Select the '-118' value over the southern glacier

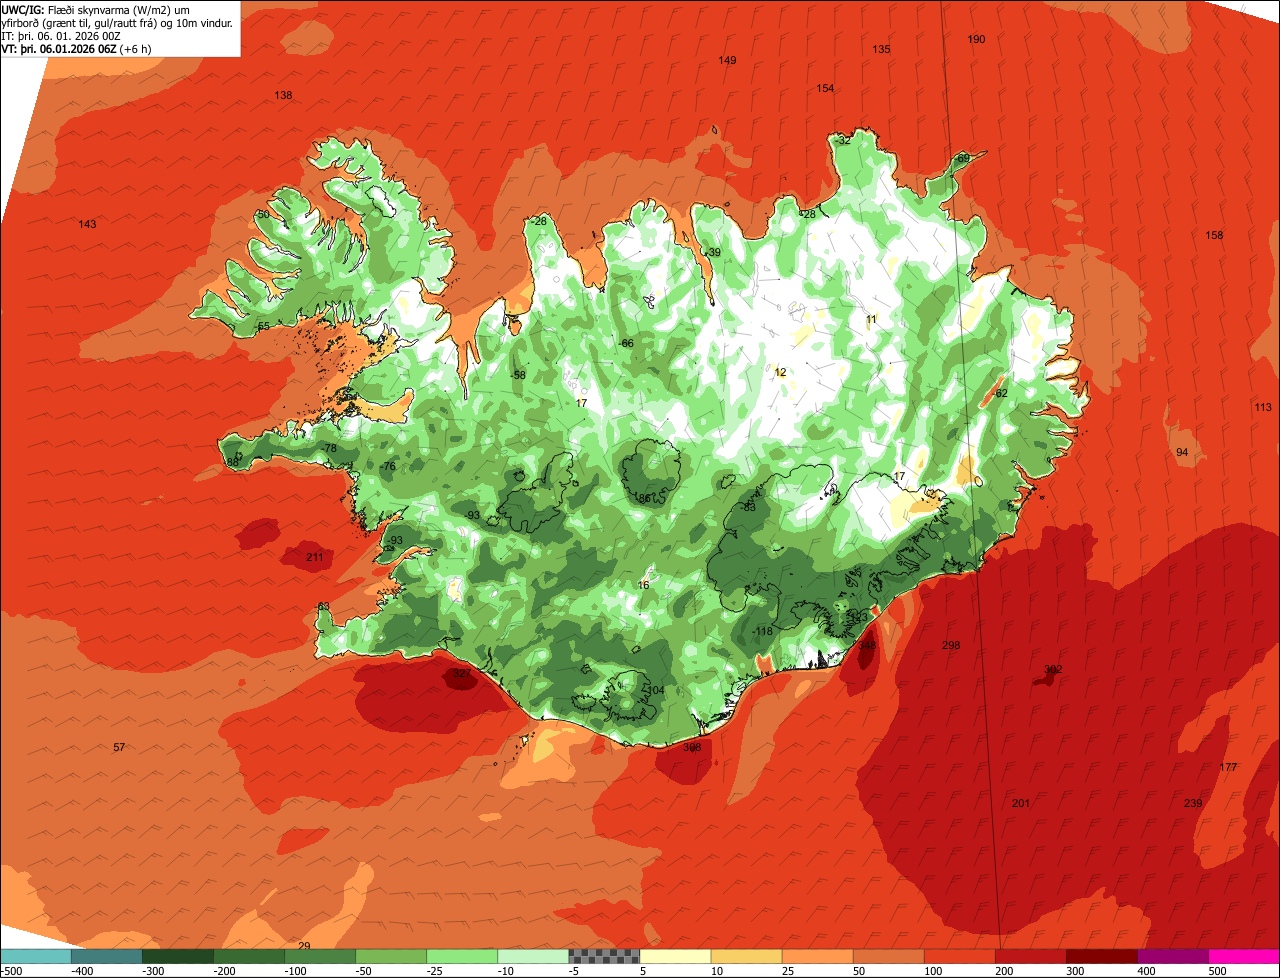click(x=762, y=631)
